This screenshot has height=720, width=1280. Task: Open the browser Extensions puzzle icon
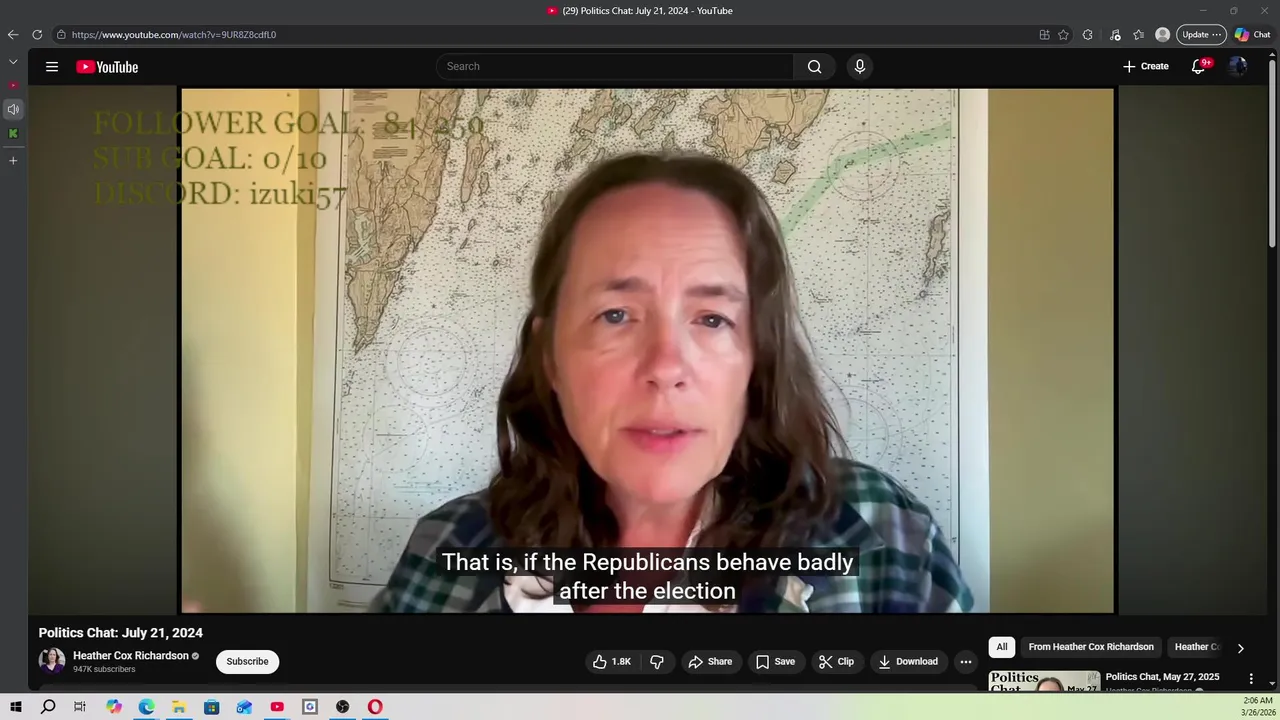[1088, 34]
